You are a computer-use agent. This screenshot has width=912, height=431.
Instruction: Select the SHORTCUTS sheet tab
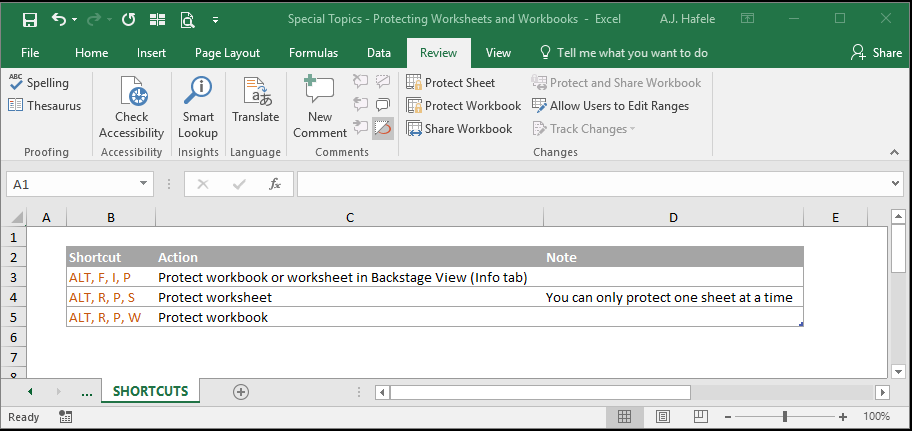[x=151, y=391]
